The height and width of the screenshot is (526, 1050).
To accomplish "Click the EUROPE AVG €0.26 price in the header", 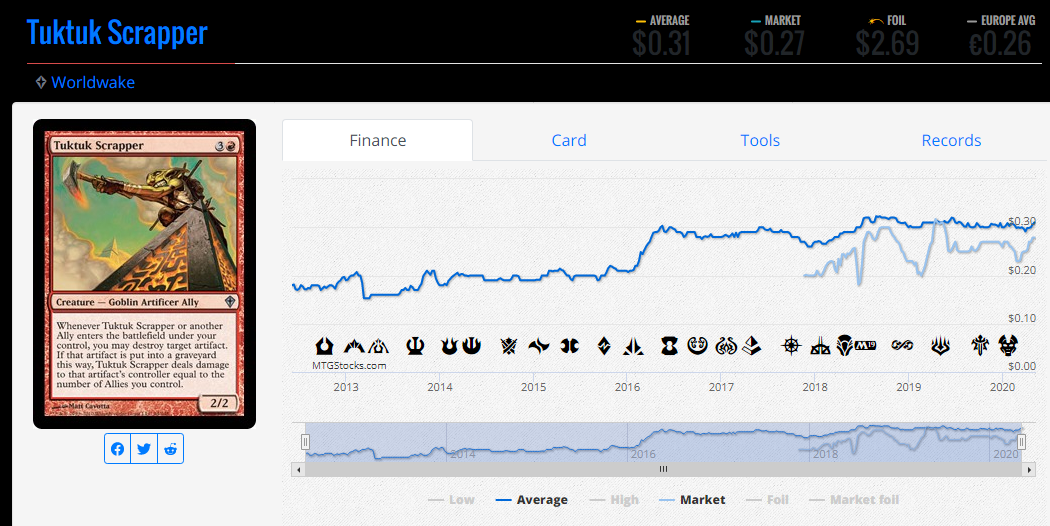I will (1000, 37).
